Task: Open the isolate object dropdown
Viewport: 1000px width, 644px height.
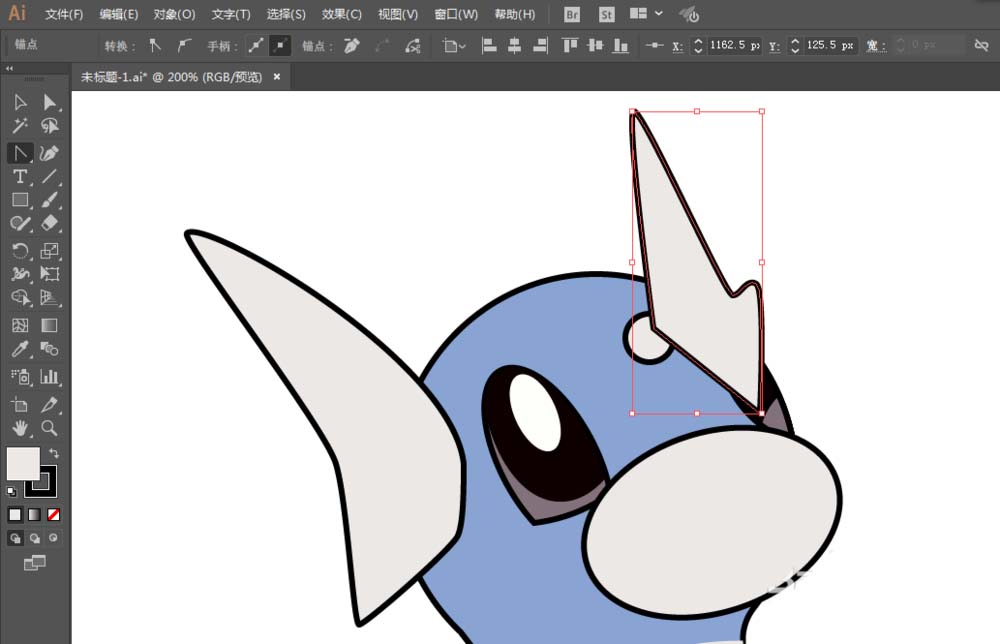Action: pos(453,45)
